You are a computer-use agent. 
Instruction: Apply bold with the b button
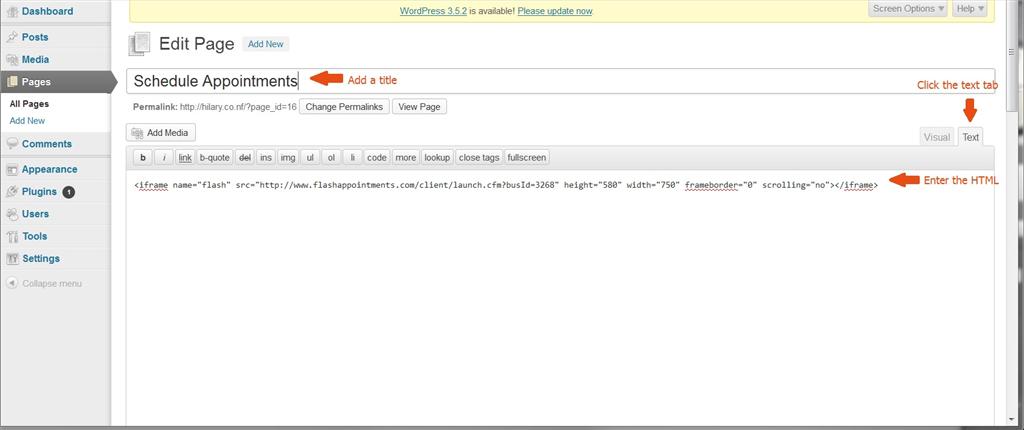142,157
